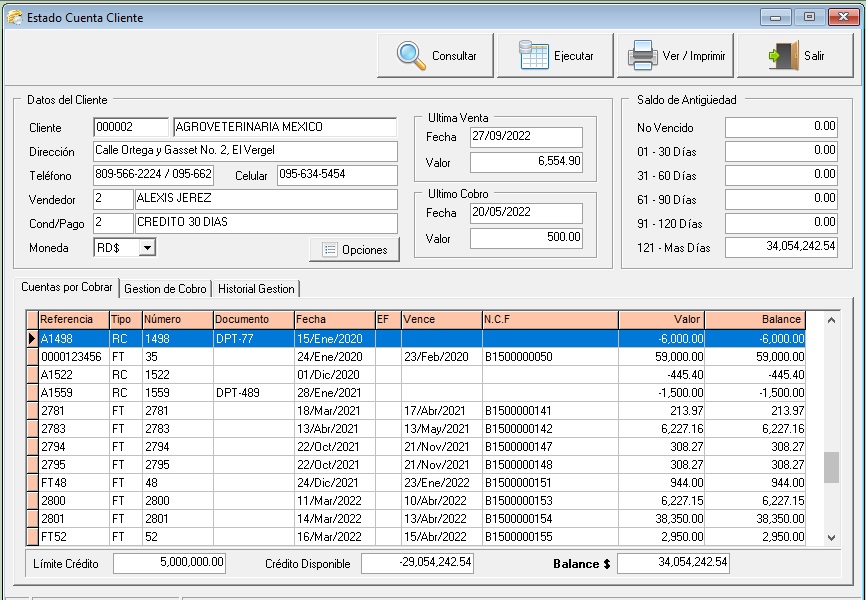Viewport: 866px width, 600px height.
Task: Select the Cuentas por Cobrar tab
Action: pos(69,288)
